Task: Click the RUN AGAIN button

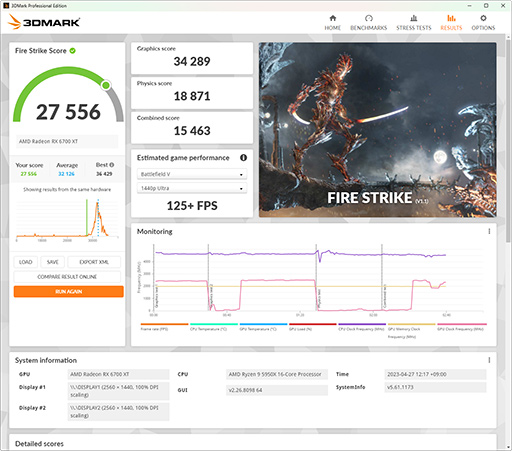Action: coord(69,291)
